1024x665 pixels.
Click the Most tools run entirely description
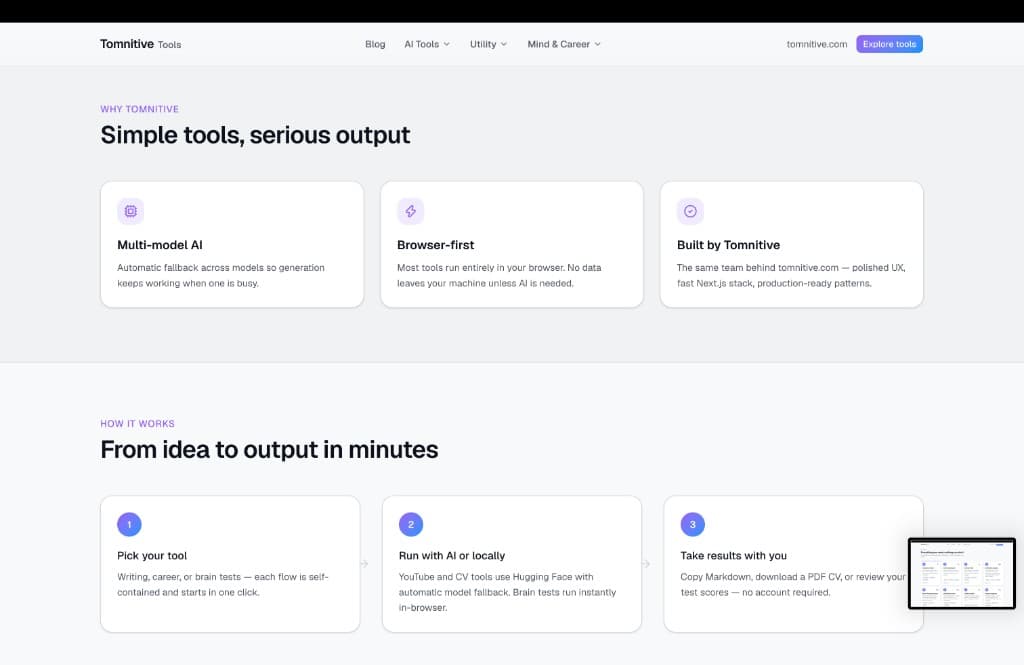coord(499,275)
